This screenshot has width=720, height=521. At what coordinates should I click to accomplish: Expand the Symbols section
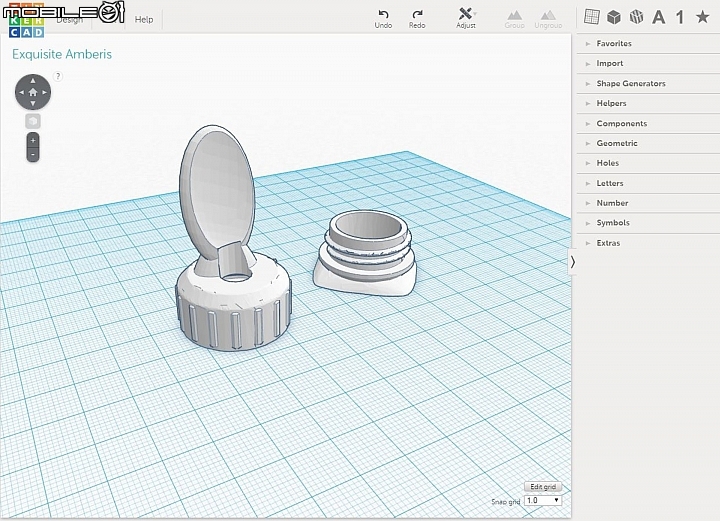(648, 223)
